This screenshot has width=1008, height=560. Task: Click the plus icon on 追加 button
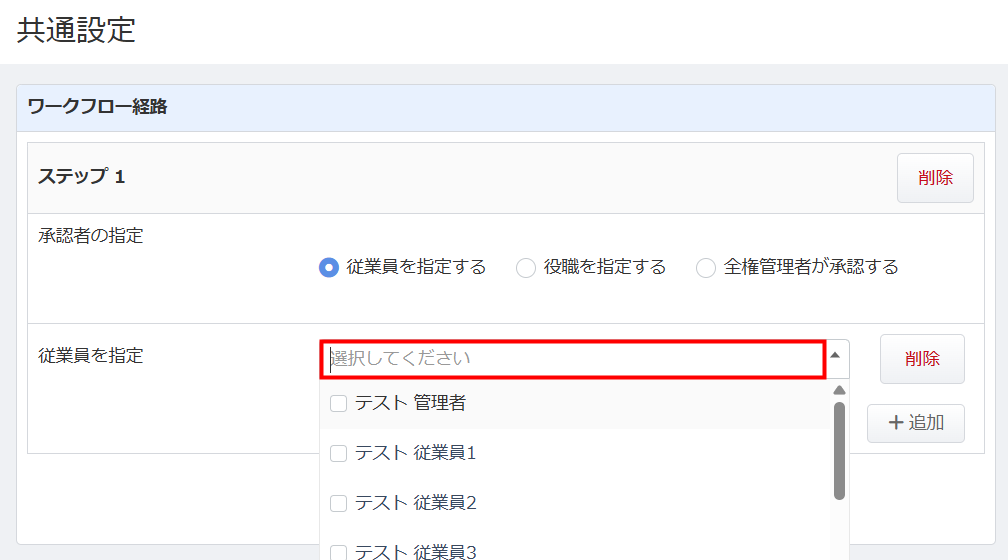click(x=896, y=423)
